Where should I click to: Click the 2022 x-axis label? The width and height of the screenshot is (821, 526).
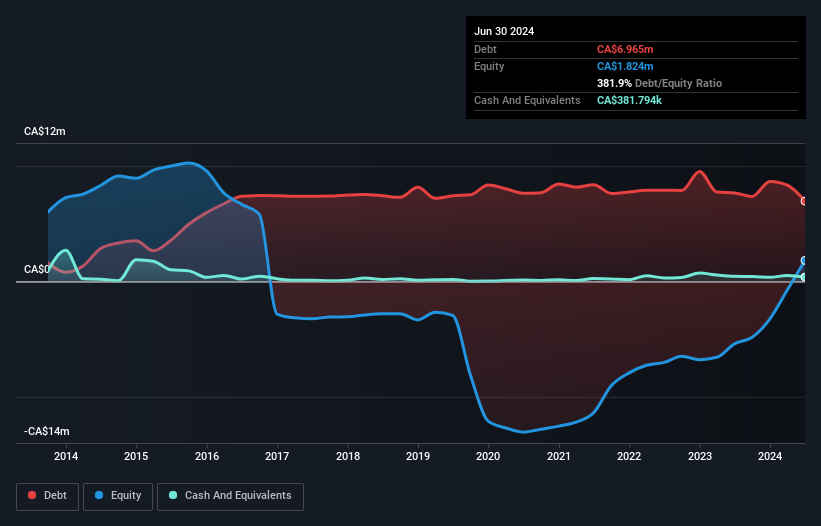pos(629,456)
